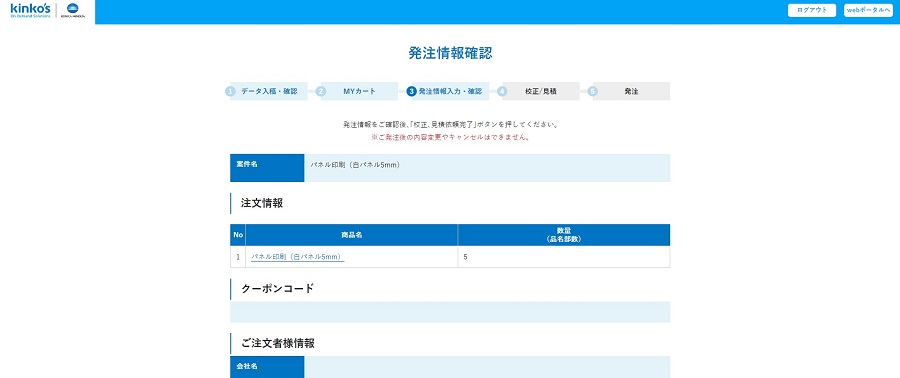Viewport: 900px width, 378px height.
Task: Click the step 3 number circle
Action: pyautogui.click(x=412, y=91)
